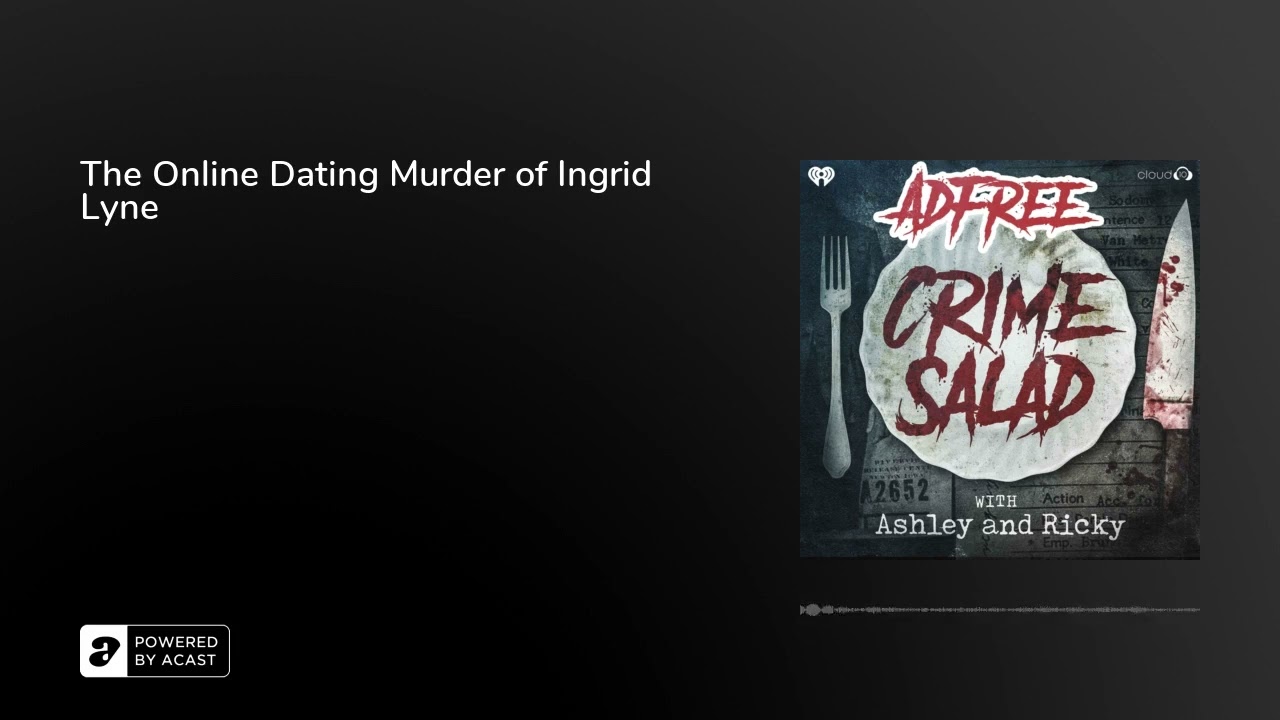Click 'Ashley and Ricky' text on cover
Viewport: 1280px width, 720px height.
pyautogui.click(x=1000, y=524)
